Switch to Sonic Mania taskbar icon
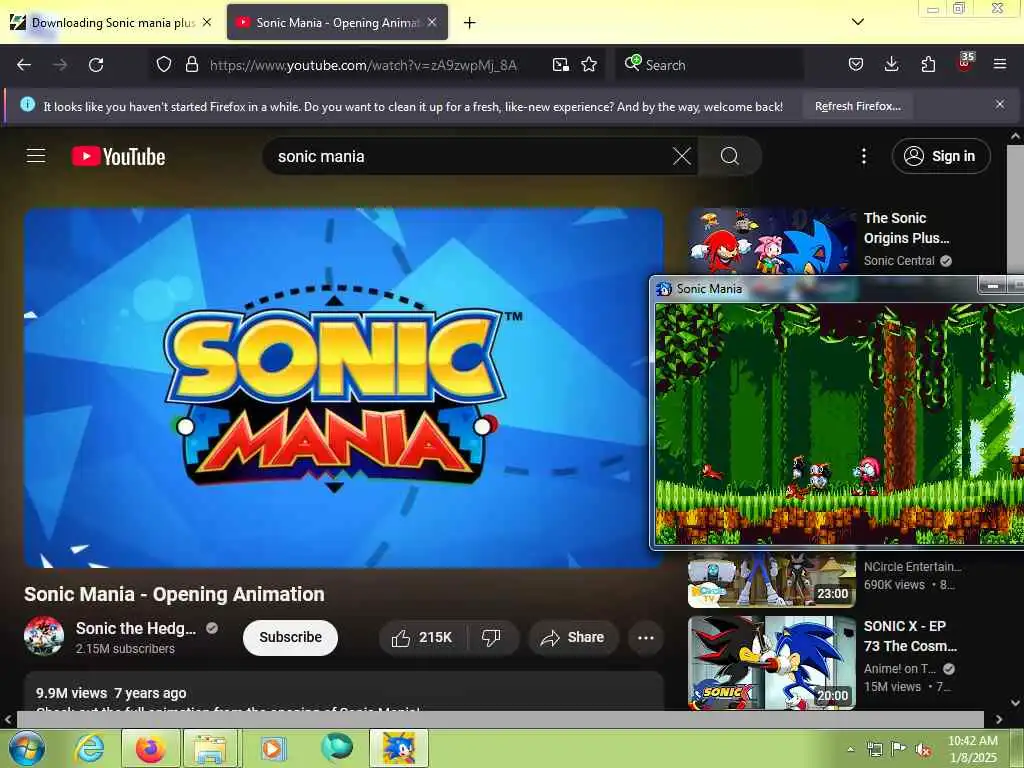This screenshot has width=1024, height=768. (x=399, y=748)
